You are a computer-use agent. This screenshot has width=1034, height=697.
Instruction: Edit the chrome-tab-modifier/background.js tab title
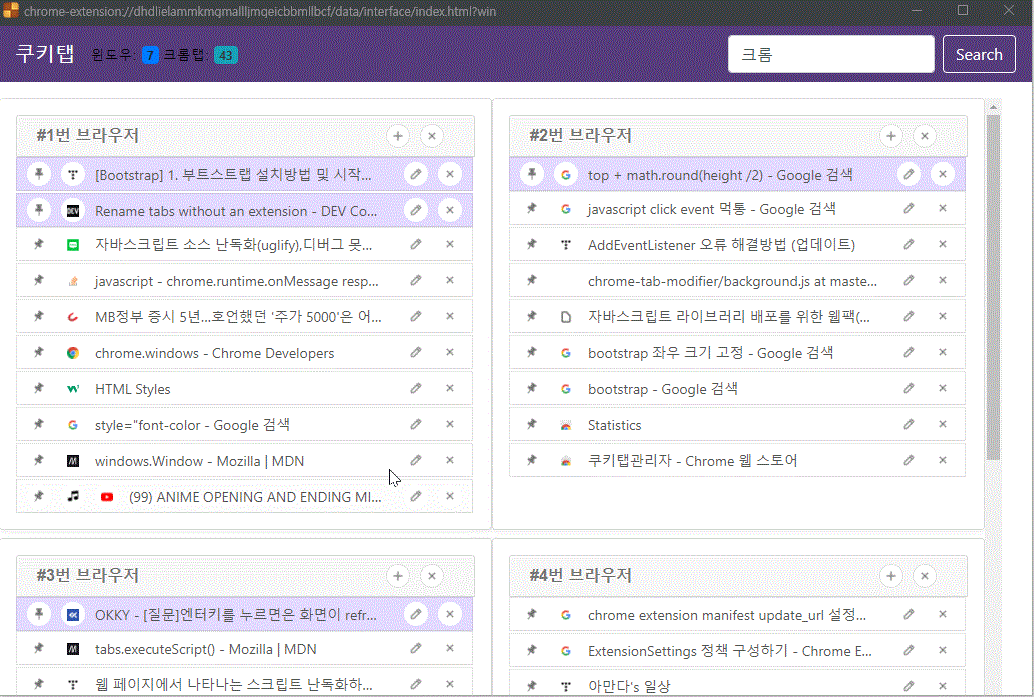click(909, 280)
